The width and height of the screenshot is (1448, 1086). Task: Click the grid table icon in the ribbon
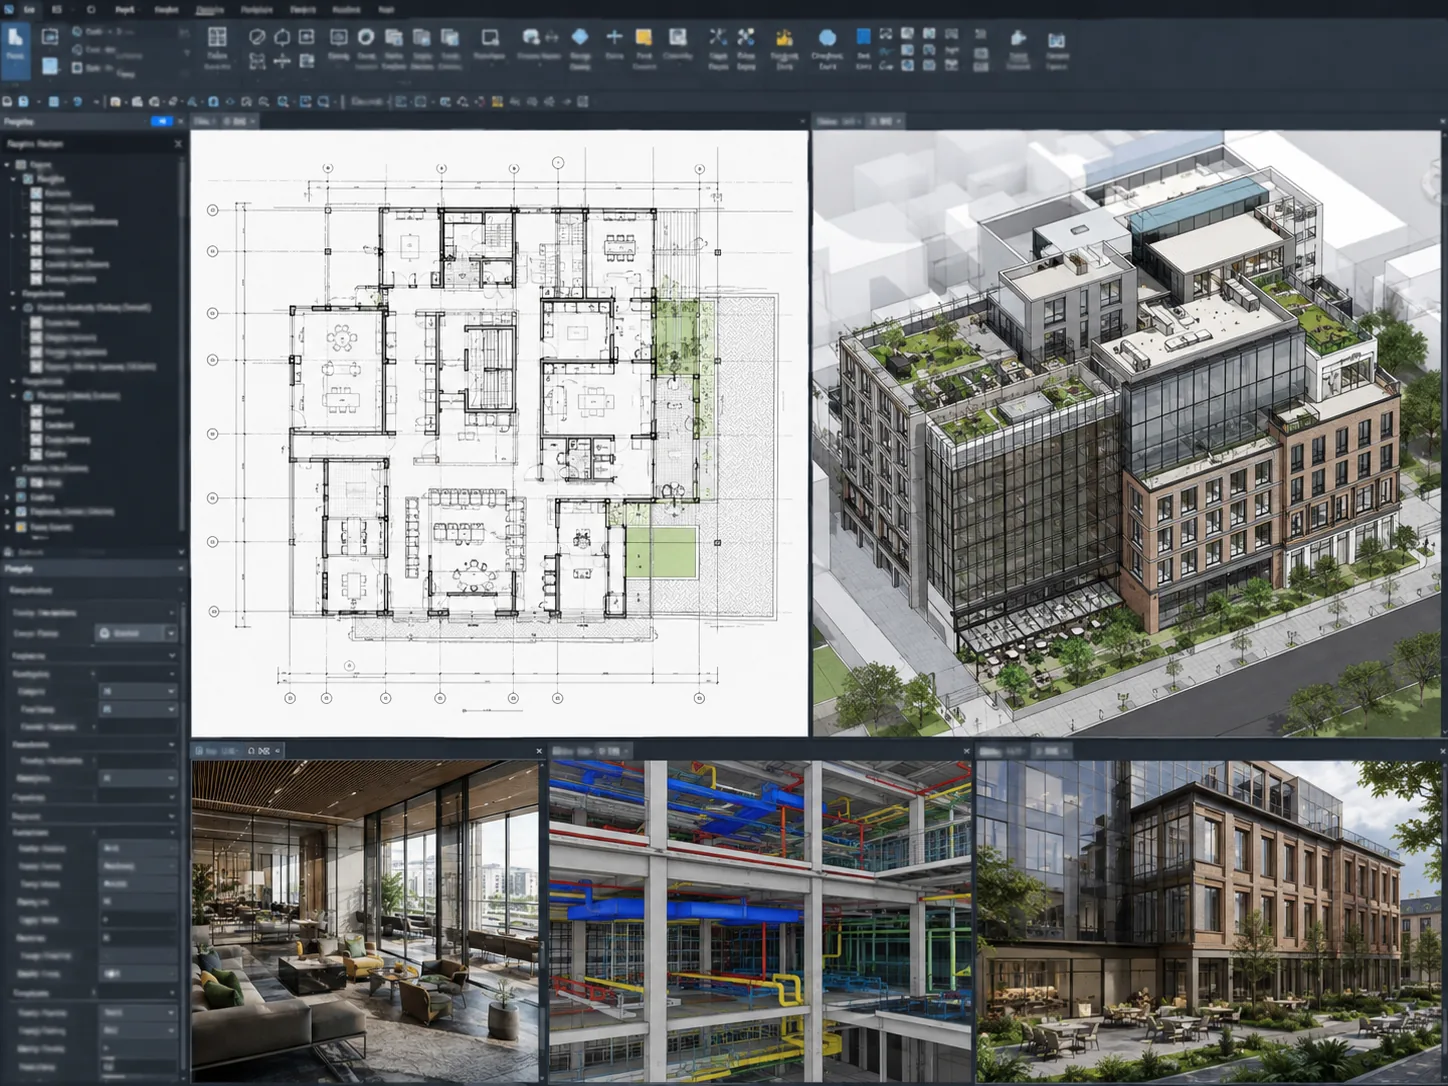point(217,39)
